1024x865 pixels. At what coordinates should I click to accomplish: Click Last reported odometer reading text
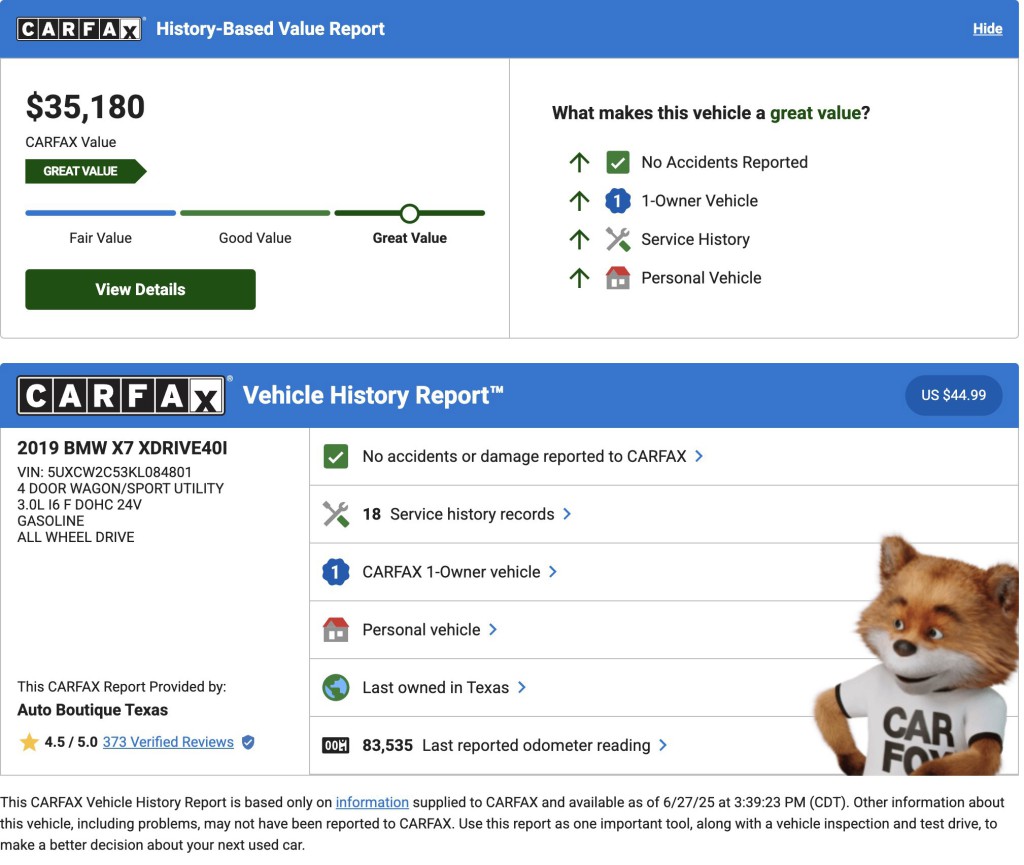click(x=536, y=746)
